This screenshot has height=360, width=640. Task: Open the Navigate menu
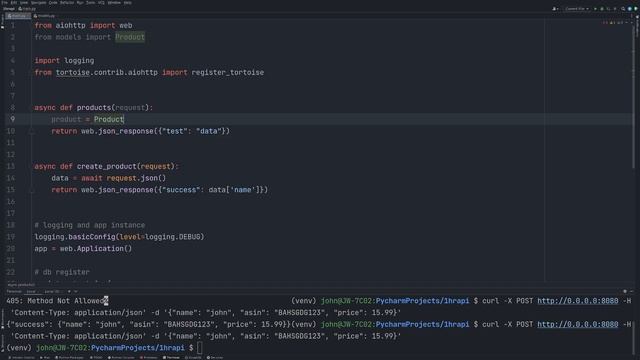(x=38, y=3)
